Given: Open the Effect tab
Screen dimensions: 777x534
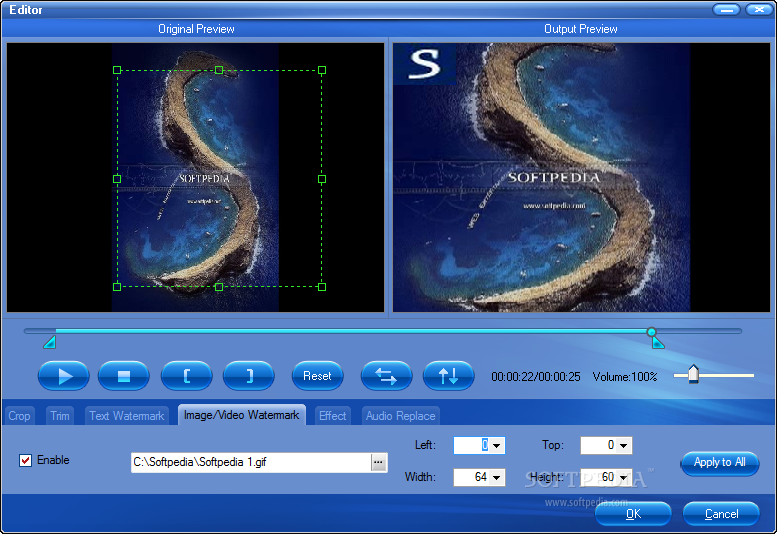Looking at the screenshot, I should tap(333, 416).
